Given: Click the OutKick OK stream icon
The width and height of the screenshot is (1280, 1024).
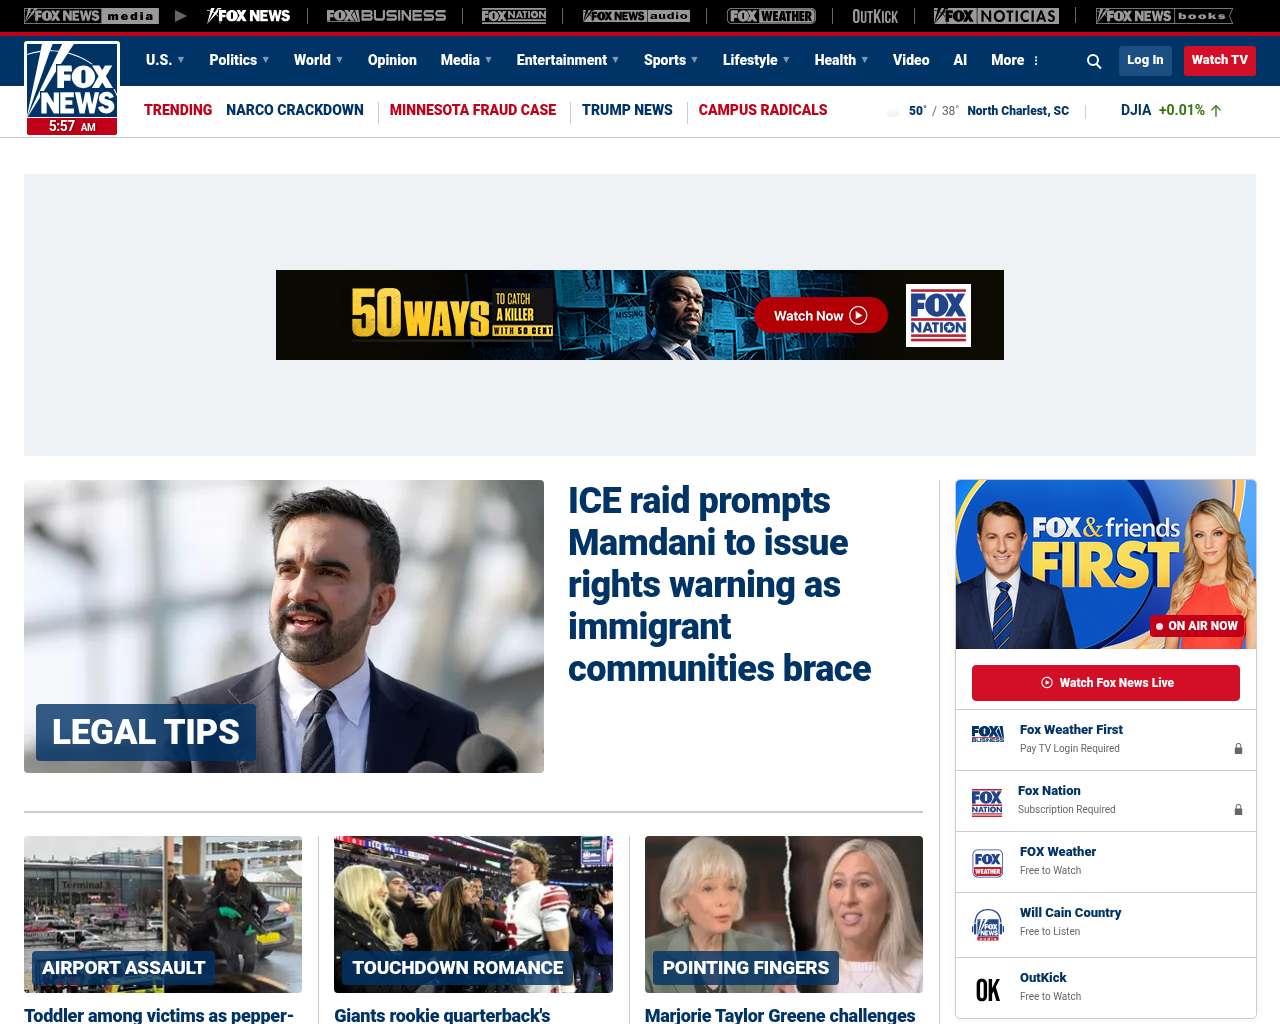Looking at the screenshot, I should (988, 990).
